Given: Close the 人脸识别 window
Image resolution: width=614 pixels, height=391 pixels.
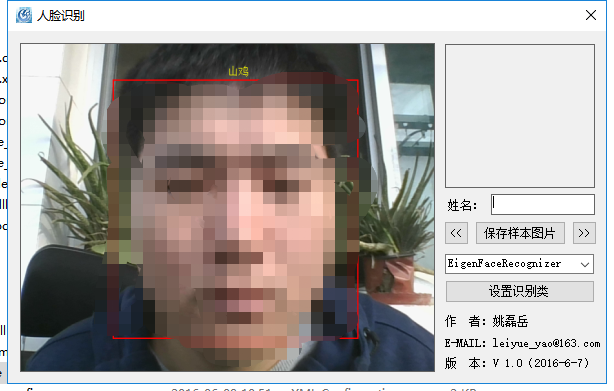Looking at the screenshot, I should pyautogui.click(x=591, y=15).
